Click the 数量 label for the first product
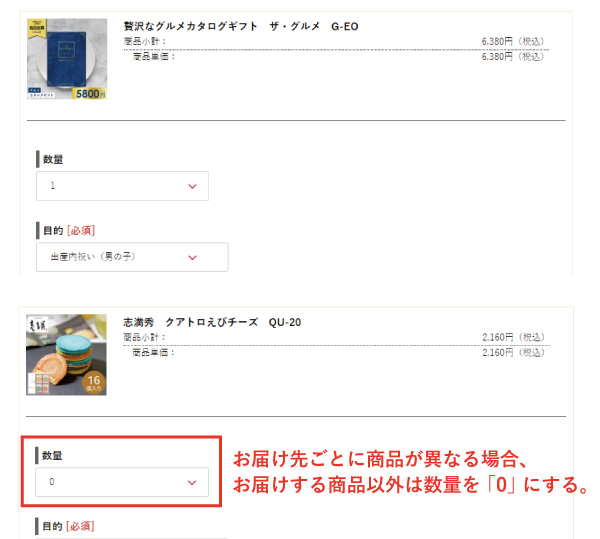Image resolution: width=600 pixels, height=539 pixels. [53, 159]
